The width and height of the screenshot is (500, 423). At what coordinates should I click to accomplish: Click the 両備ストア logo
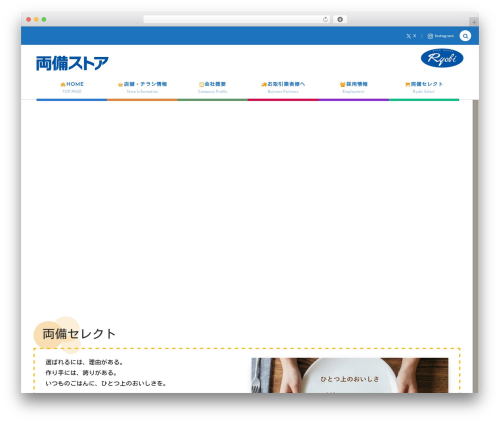point(72,63)
